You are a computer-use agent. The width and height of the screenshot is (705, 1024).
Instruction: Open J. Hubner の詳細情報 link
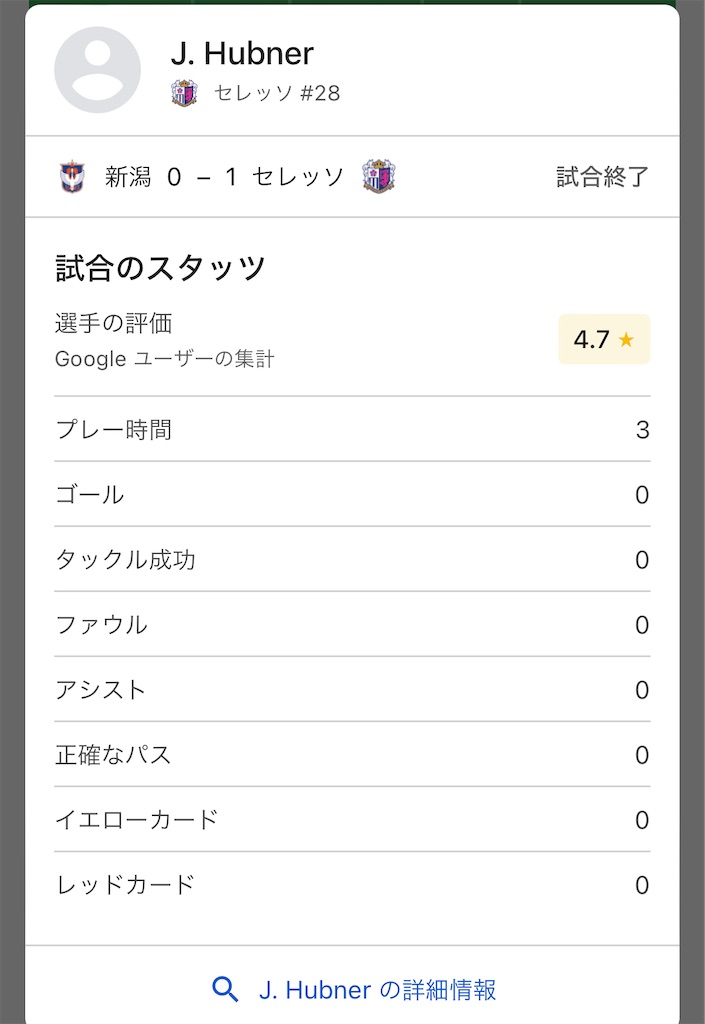click(377, 989)
